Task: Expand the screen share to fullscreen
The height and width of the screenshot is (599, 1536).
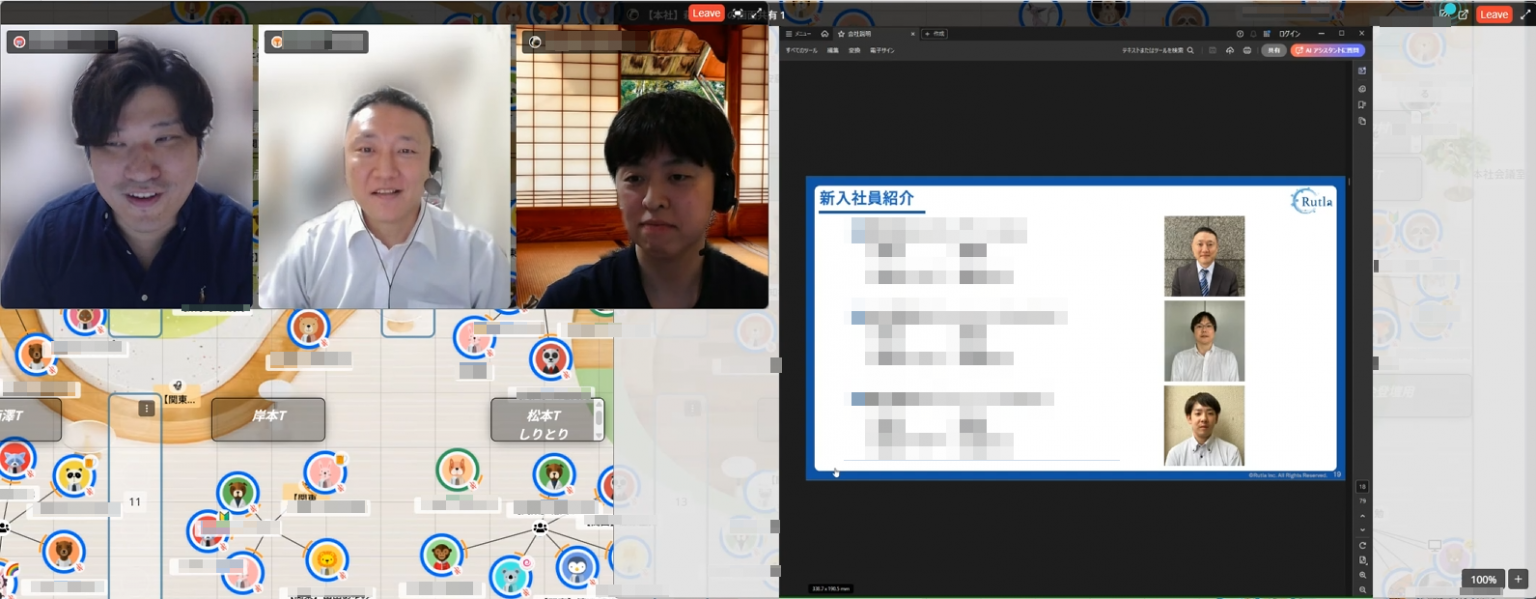Action: pyautogui.click(x=1526, y=14)
